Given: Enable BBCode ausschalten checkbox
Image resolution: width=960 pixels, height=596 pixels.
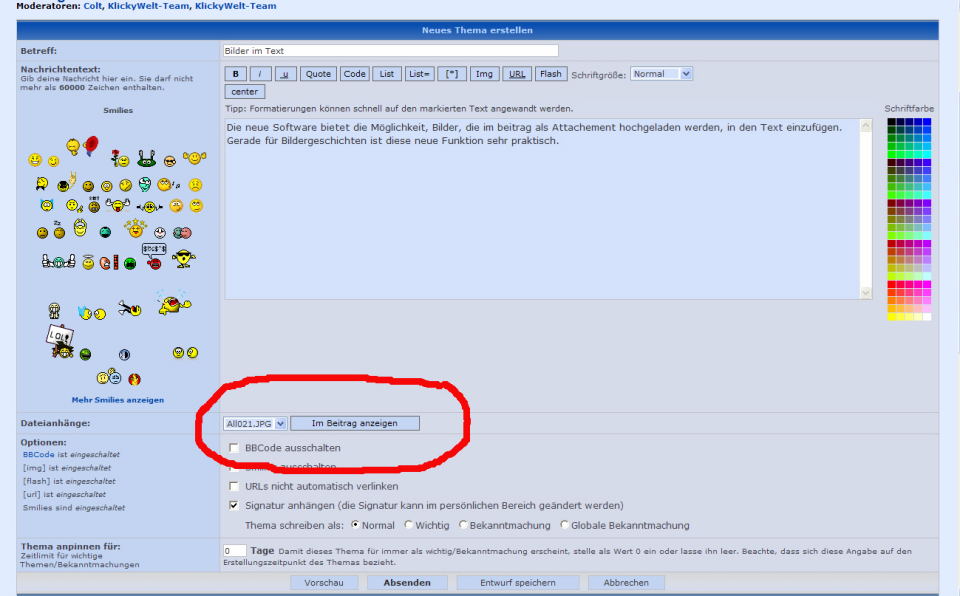Looking at the screenshot, I should (234, 448).
